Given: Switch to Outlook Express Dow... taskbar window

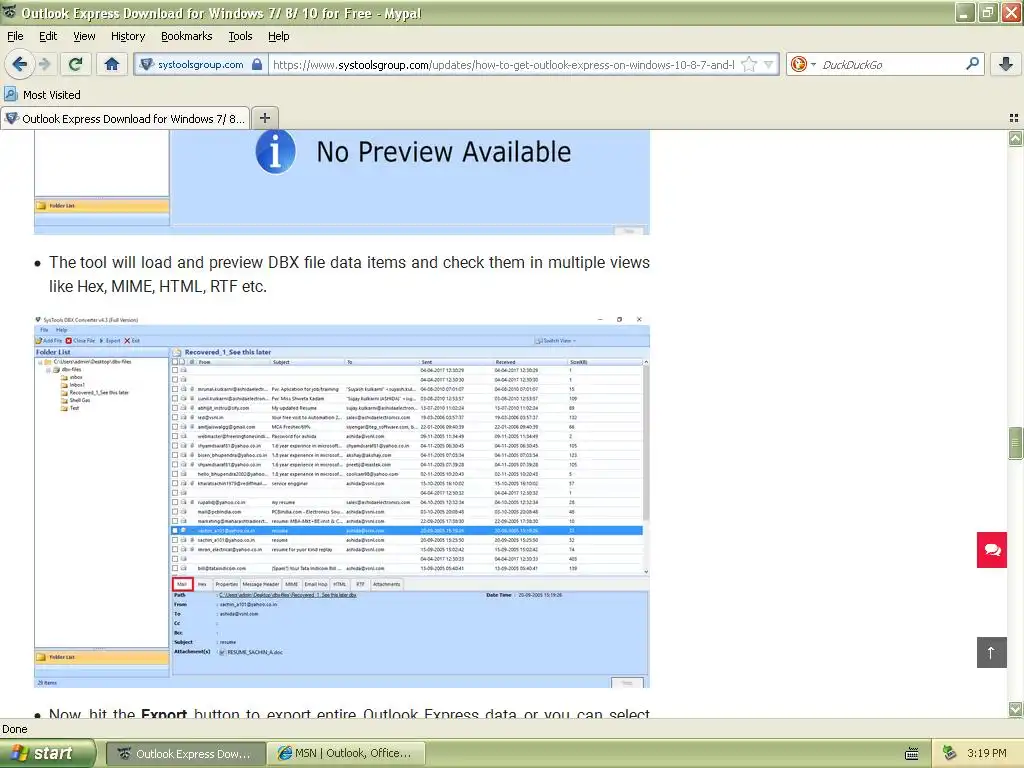Looking at the screenshot, I should (185, 753).
